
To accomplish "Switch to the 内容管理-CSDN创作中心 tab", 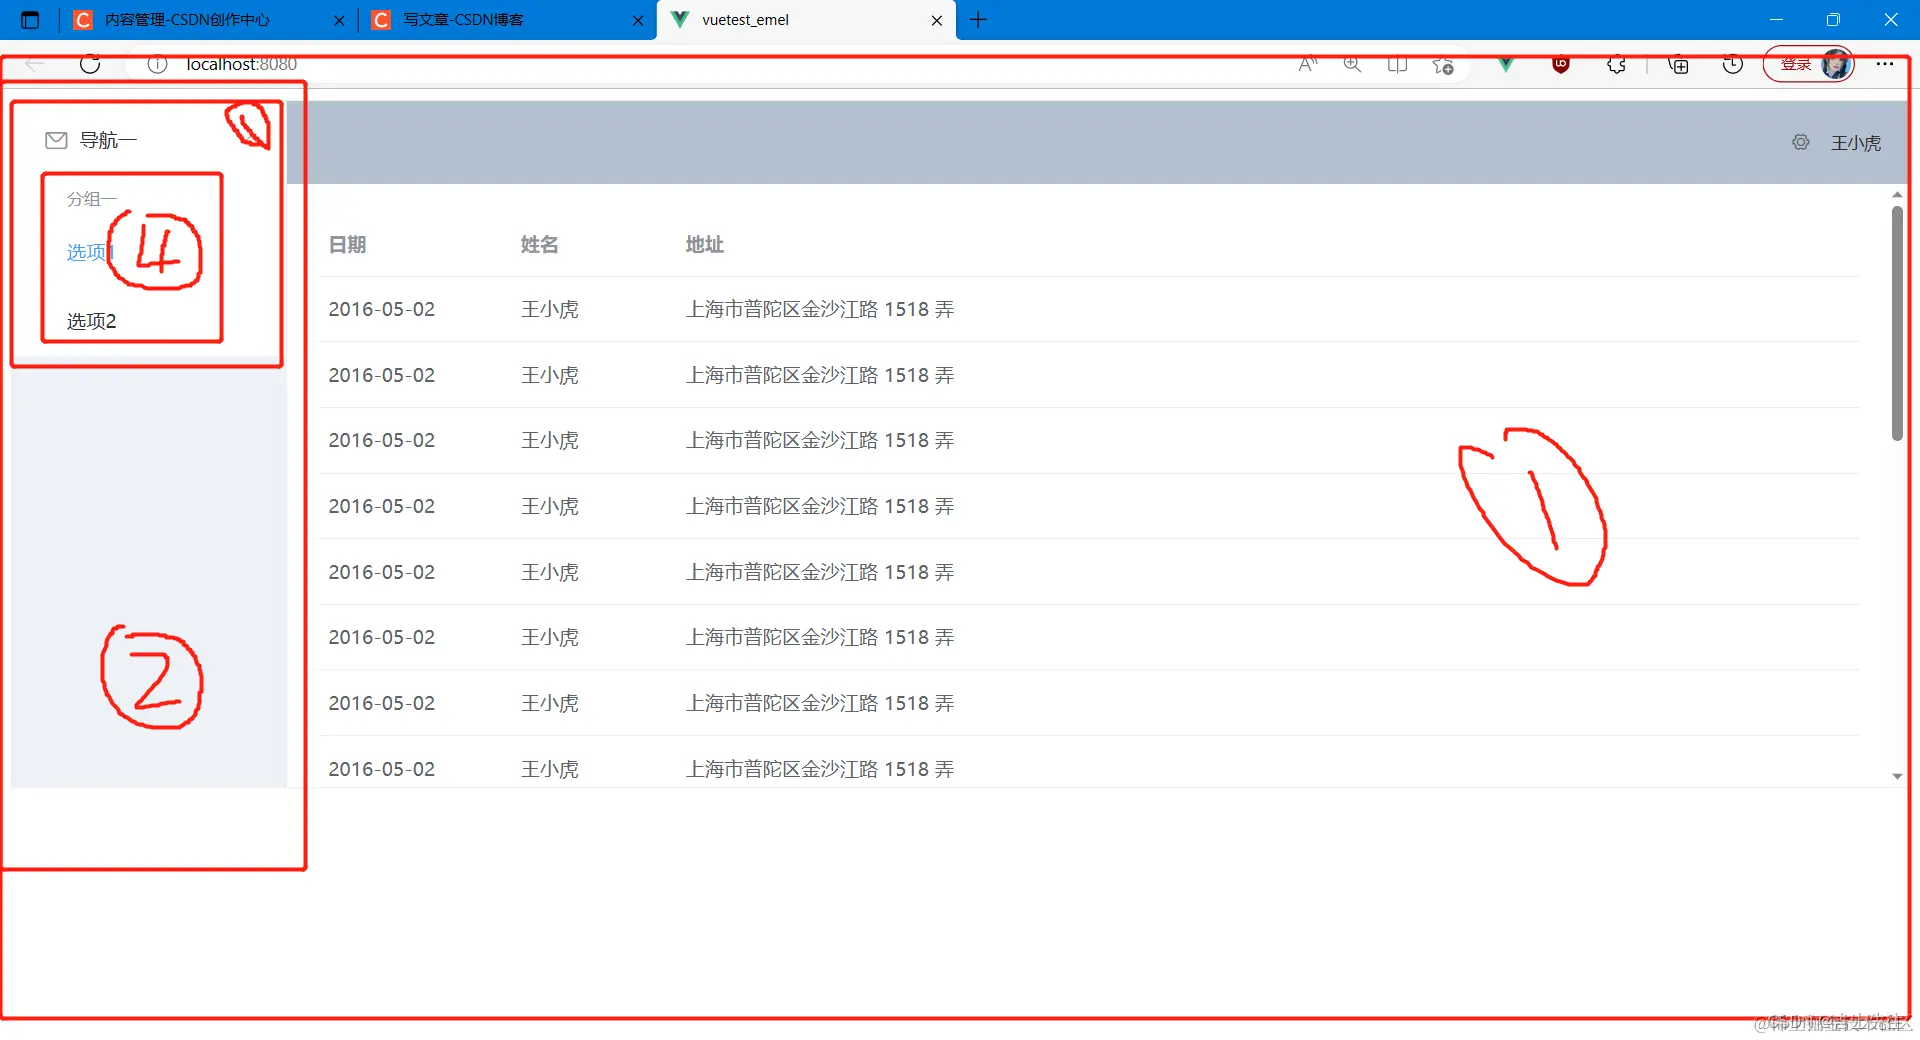I will point(210,20).
